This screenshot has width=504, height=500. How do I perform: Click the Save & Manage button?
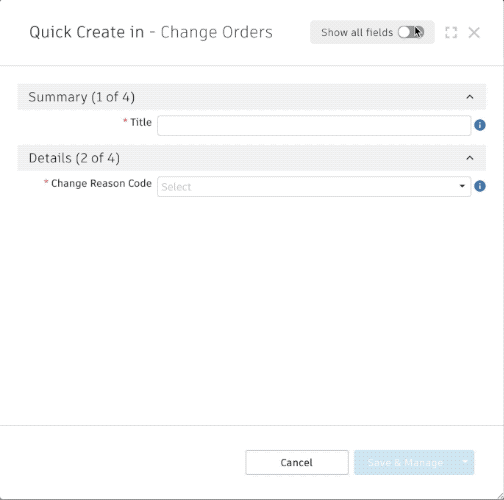tap(405, 462)
